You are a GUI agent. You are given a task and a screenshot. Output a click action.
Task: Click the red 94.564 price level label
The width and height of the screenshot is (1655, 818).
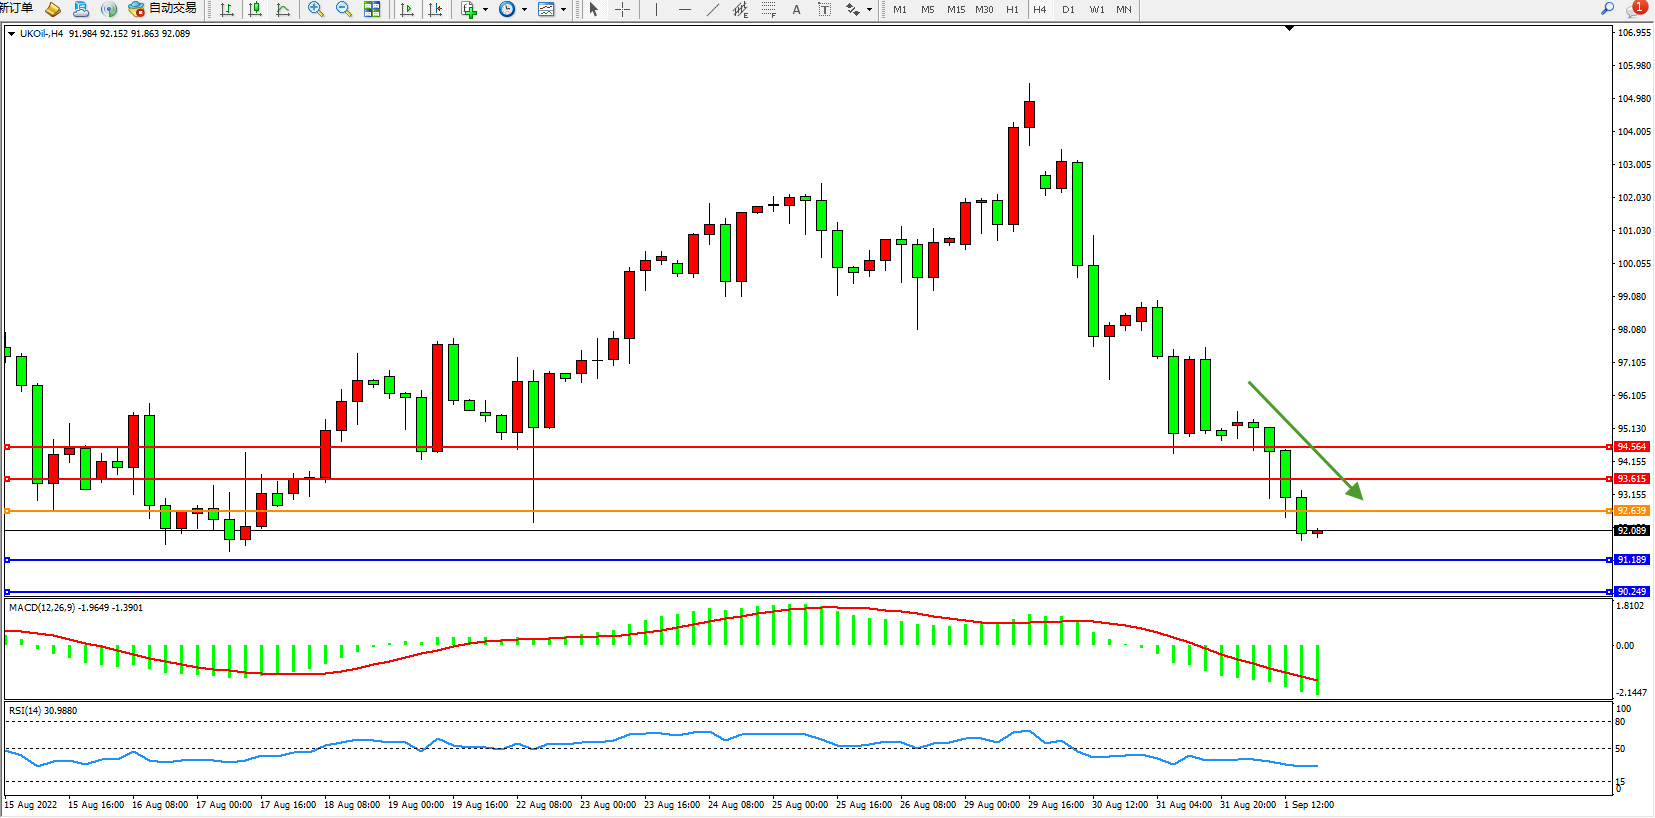1631,447
